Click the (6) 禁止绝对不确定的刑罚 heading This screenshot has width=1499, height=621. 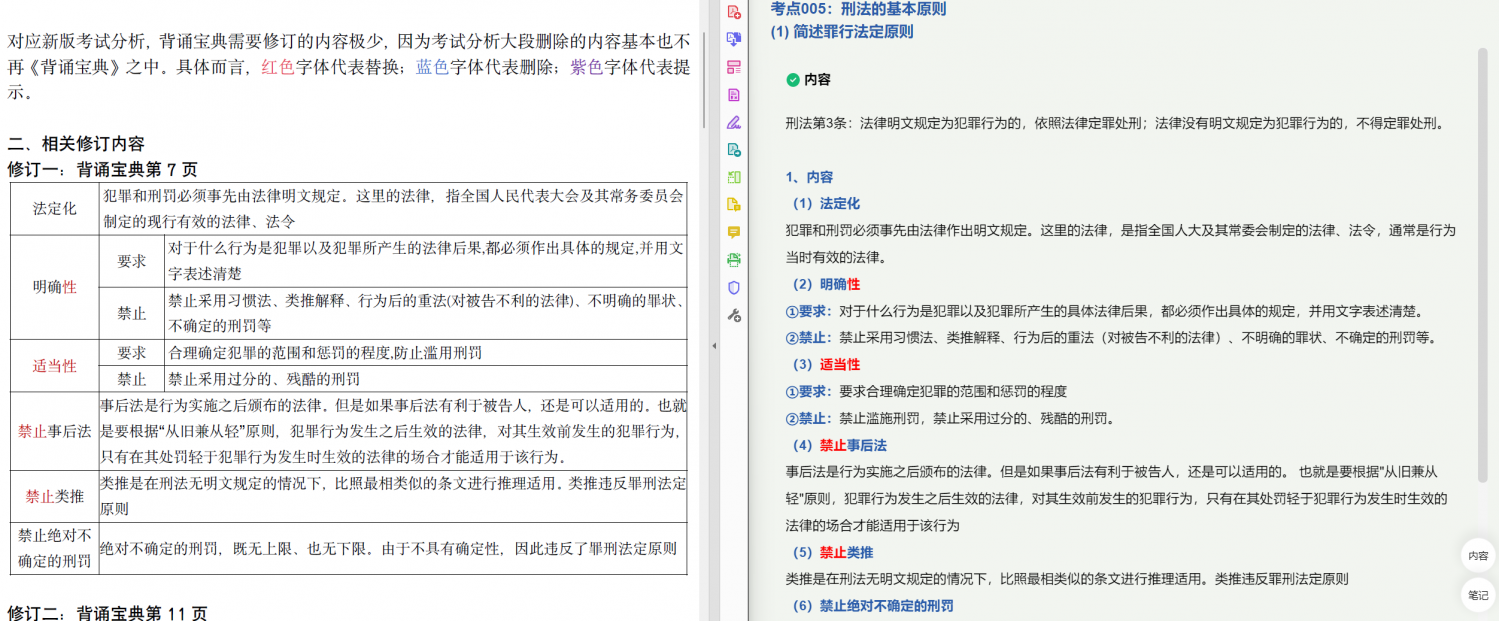coord(873,605)
